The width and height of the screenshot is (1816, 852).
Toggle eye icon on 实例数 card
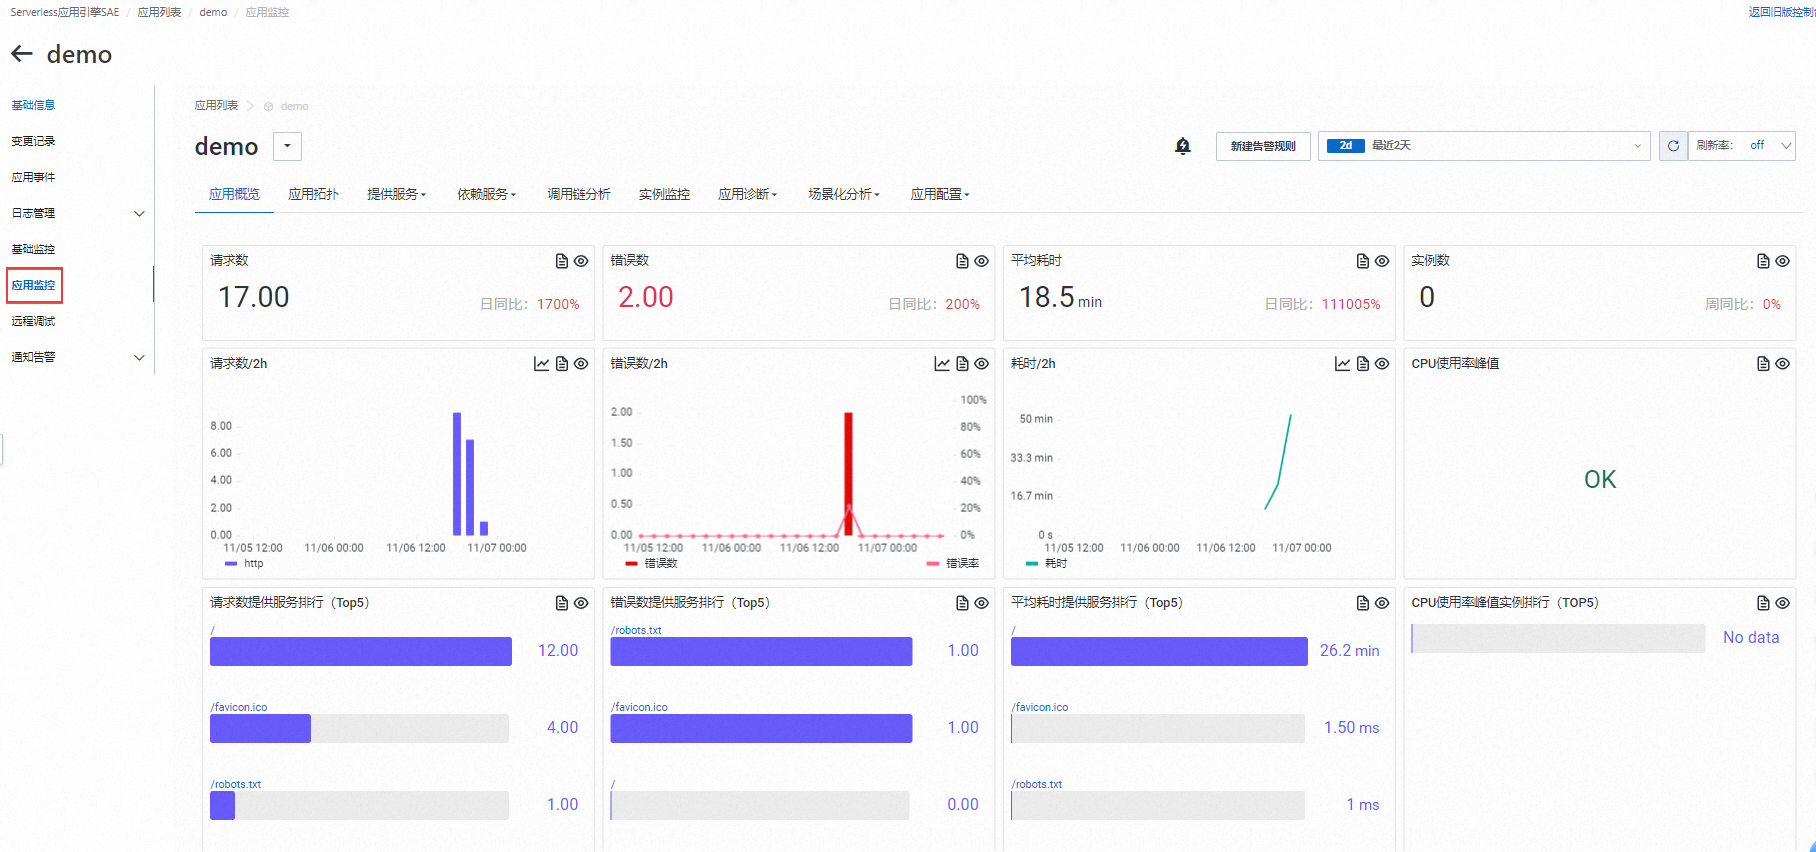(1782, 261)
